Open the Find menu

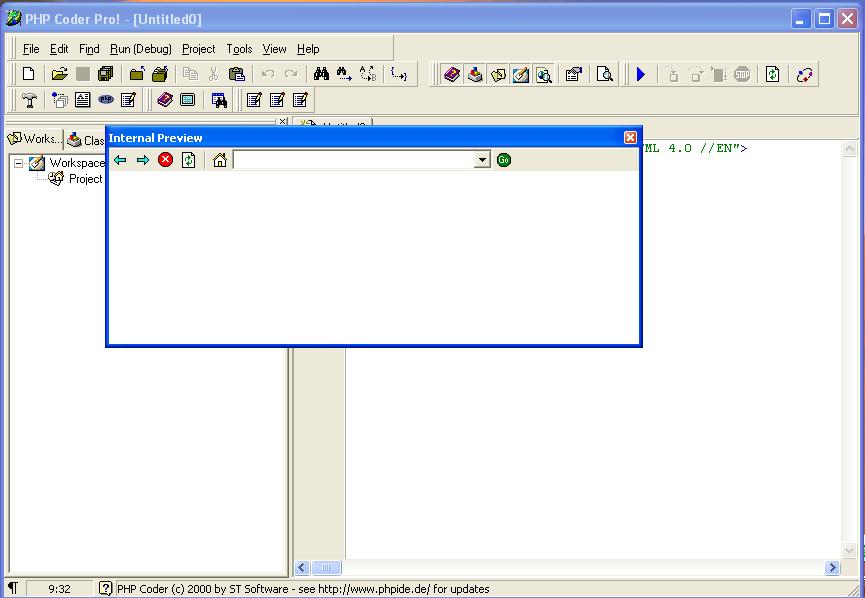click(89, 49)
